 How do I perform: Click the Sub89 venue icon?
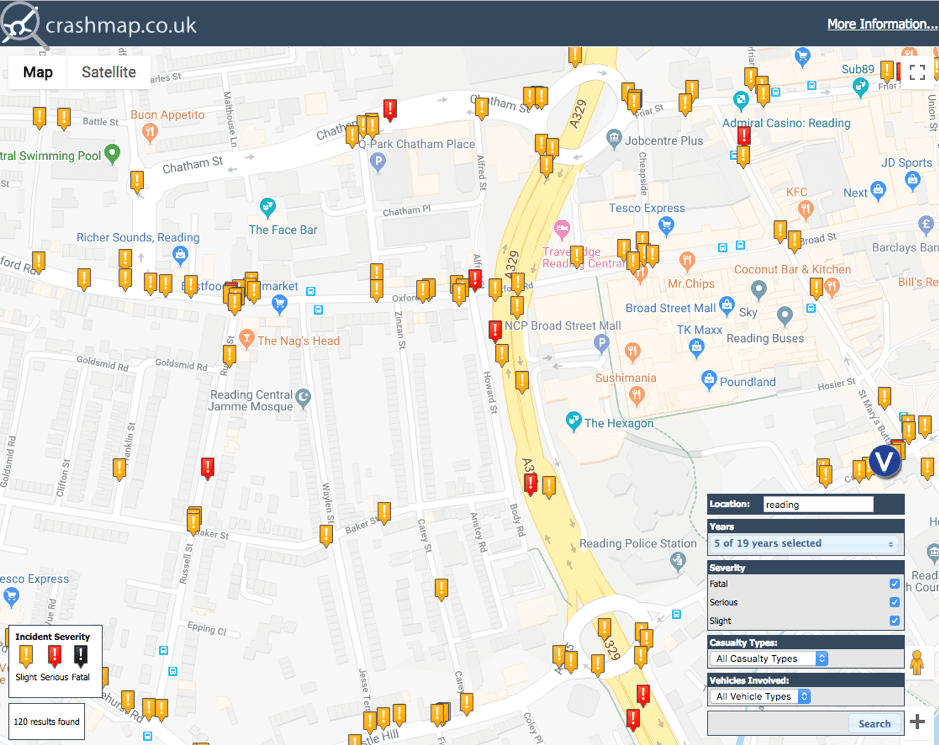tap(861, 87)
